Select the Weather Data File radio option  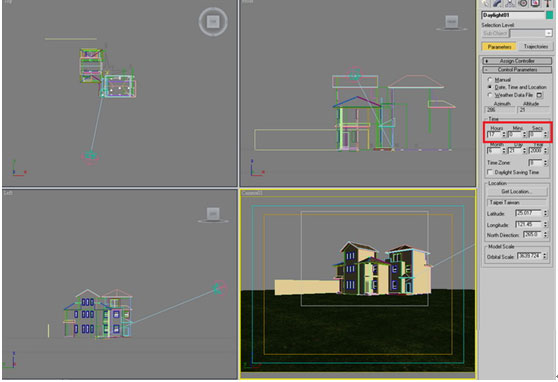(490, 95)
